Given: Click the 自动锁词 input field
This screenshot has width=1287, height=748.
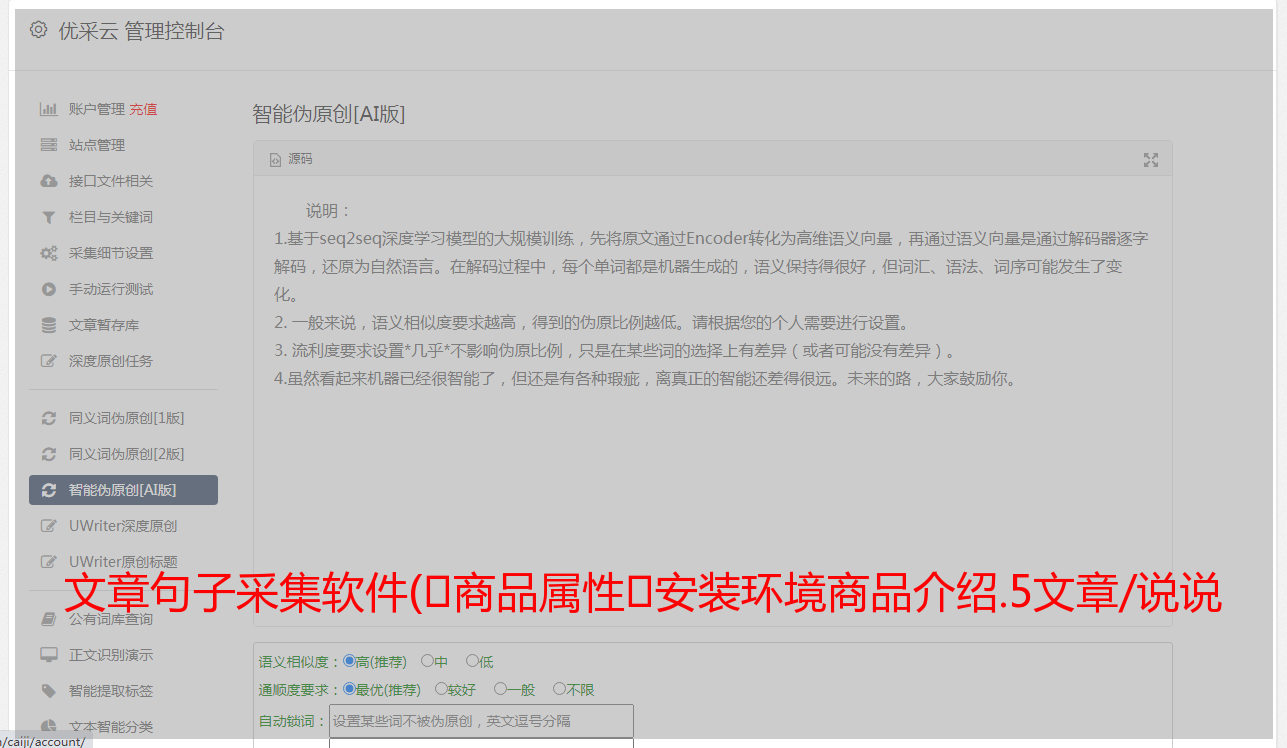Looking at the screenshot, I should click(x=481, y=721).
